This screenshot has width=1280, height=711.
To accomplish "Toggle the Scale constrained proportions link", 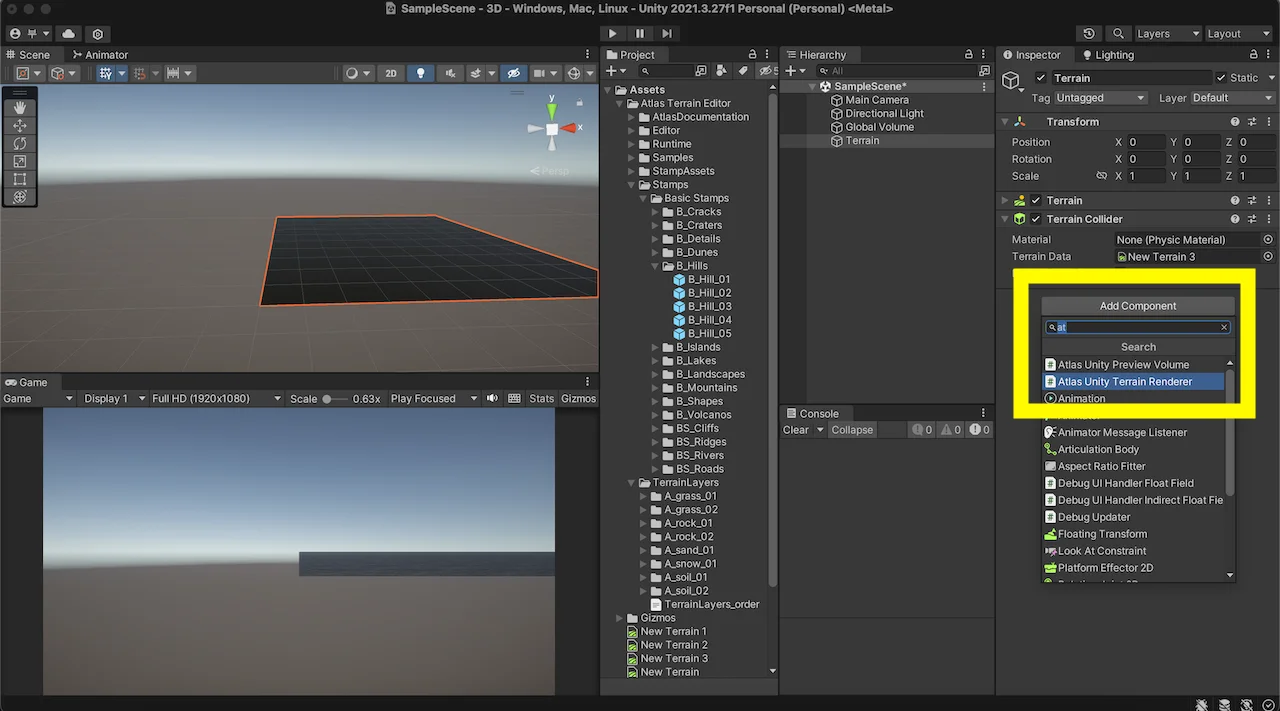I will click(x=1101, y=176).
